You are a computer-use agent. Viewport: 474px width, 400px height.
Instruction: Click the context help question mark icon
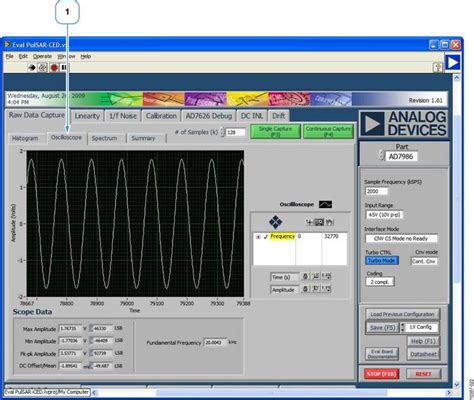click(x=438, y=68)
